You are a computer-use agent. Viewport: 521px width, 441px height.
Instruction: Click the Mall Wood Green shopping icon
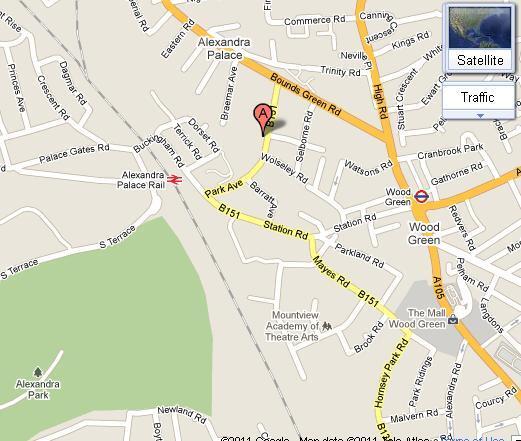tap(453, 320)
